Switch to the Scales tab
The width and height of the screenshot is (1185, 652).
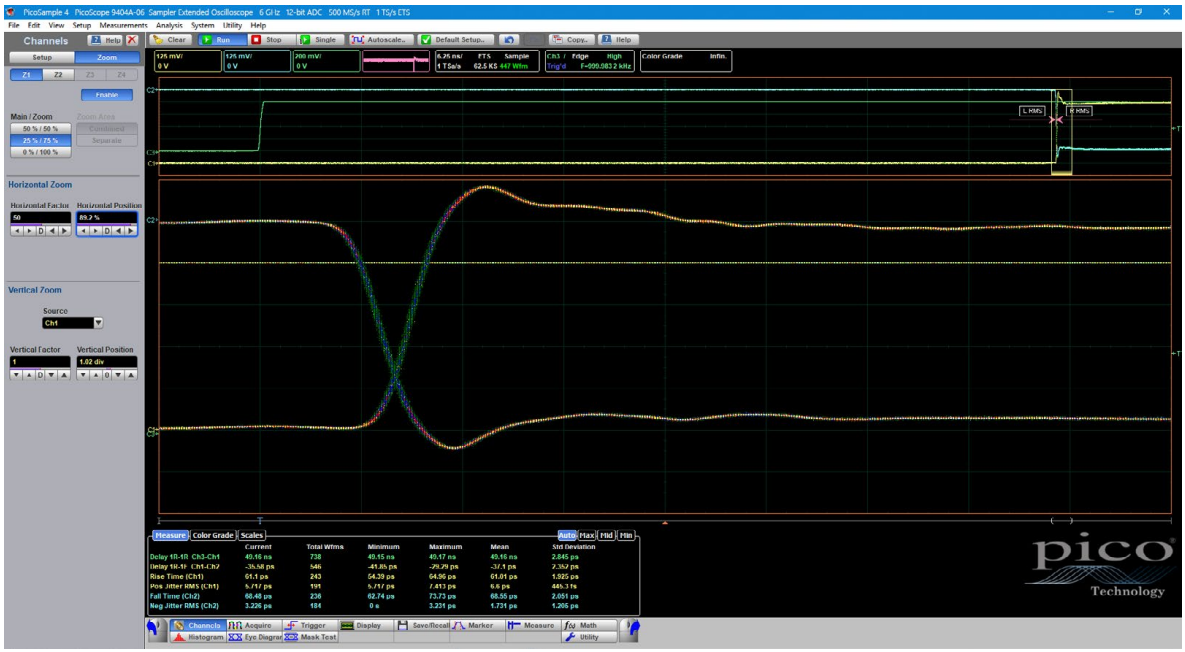click(251, 535)
